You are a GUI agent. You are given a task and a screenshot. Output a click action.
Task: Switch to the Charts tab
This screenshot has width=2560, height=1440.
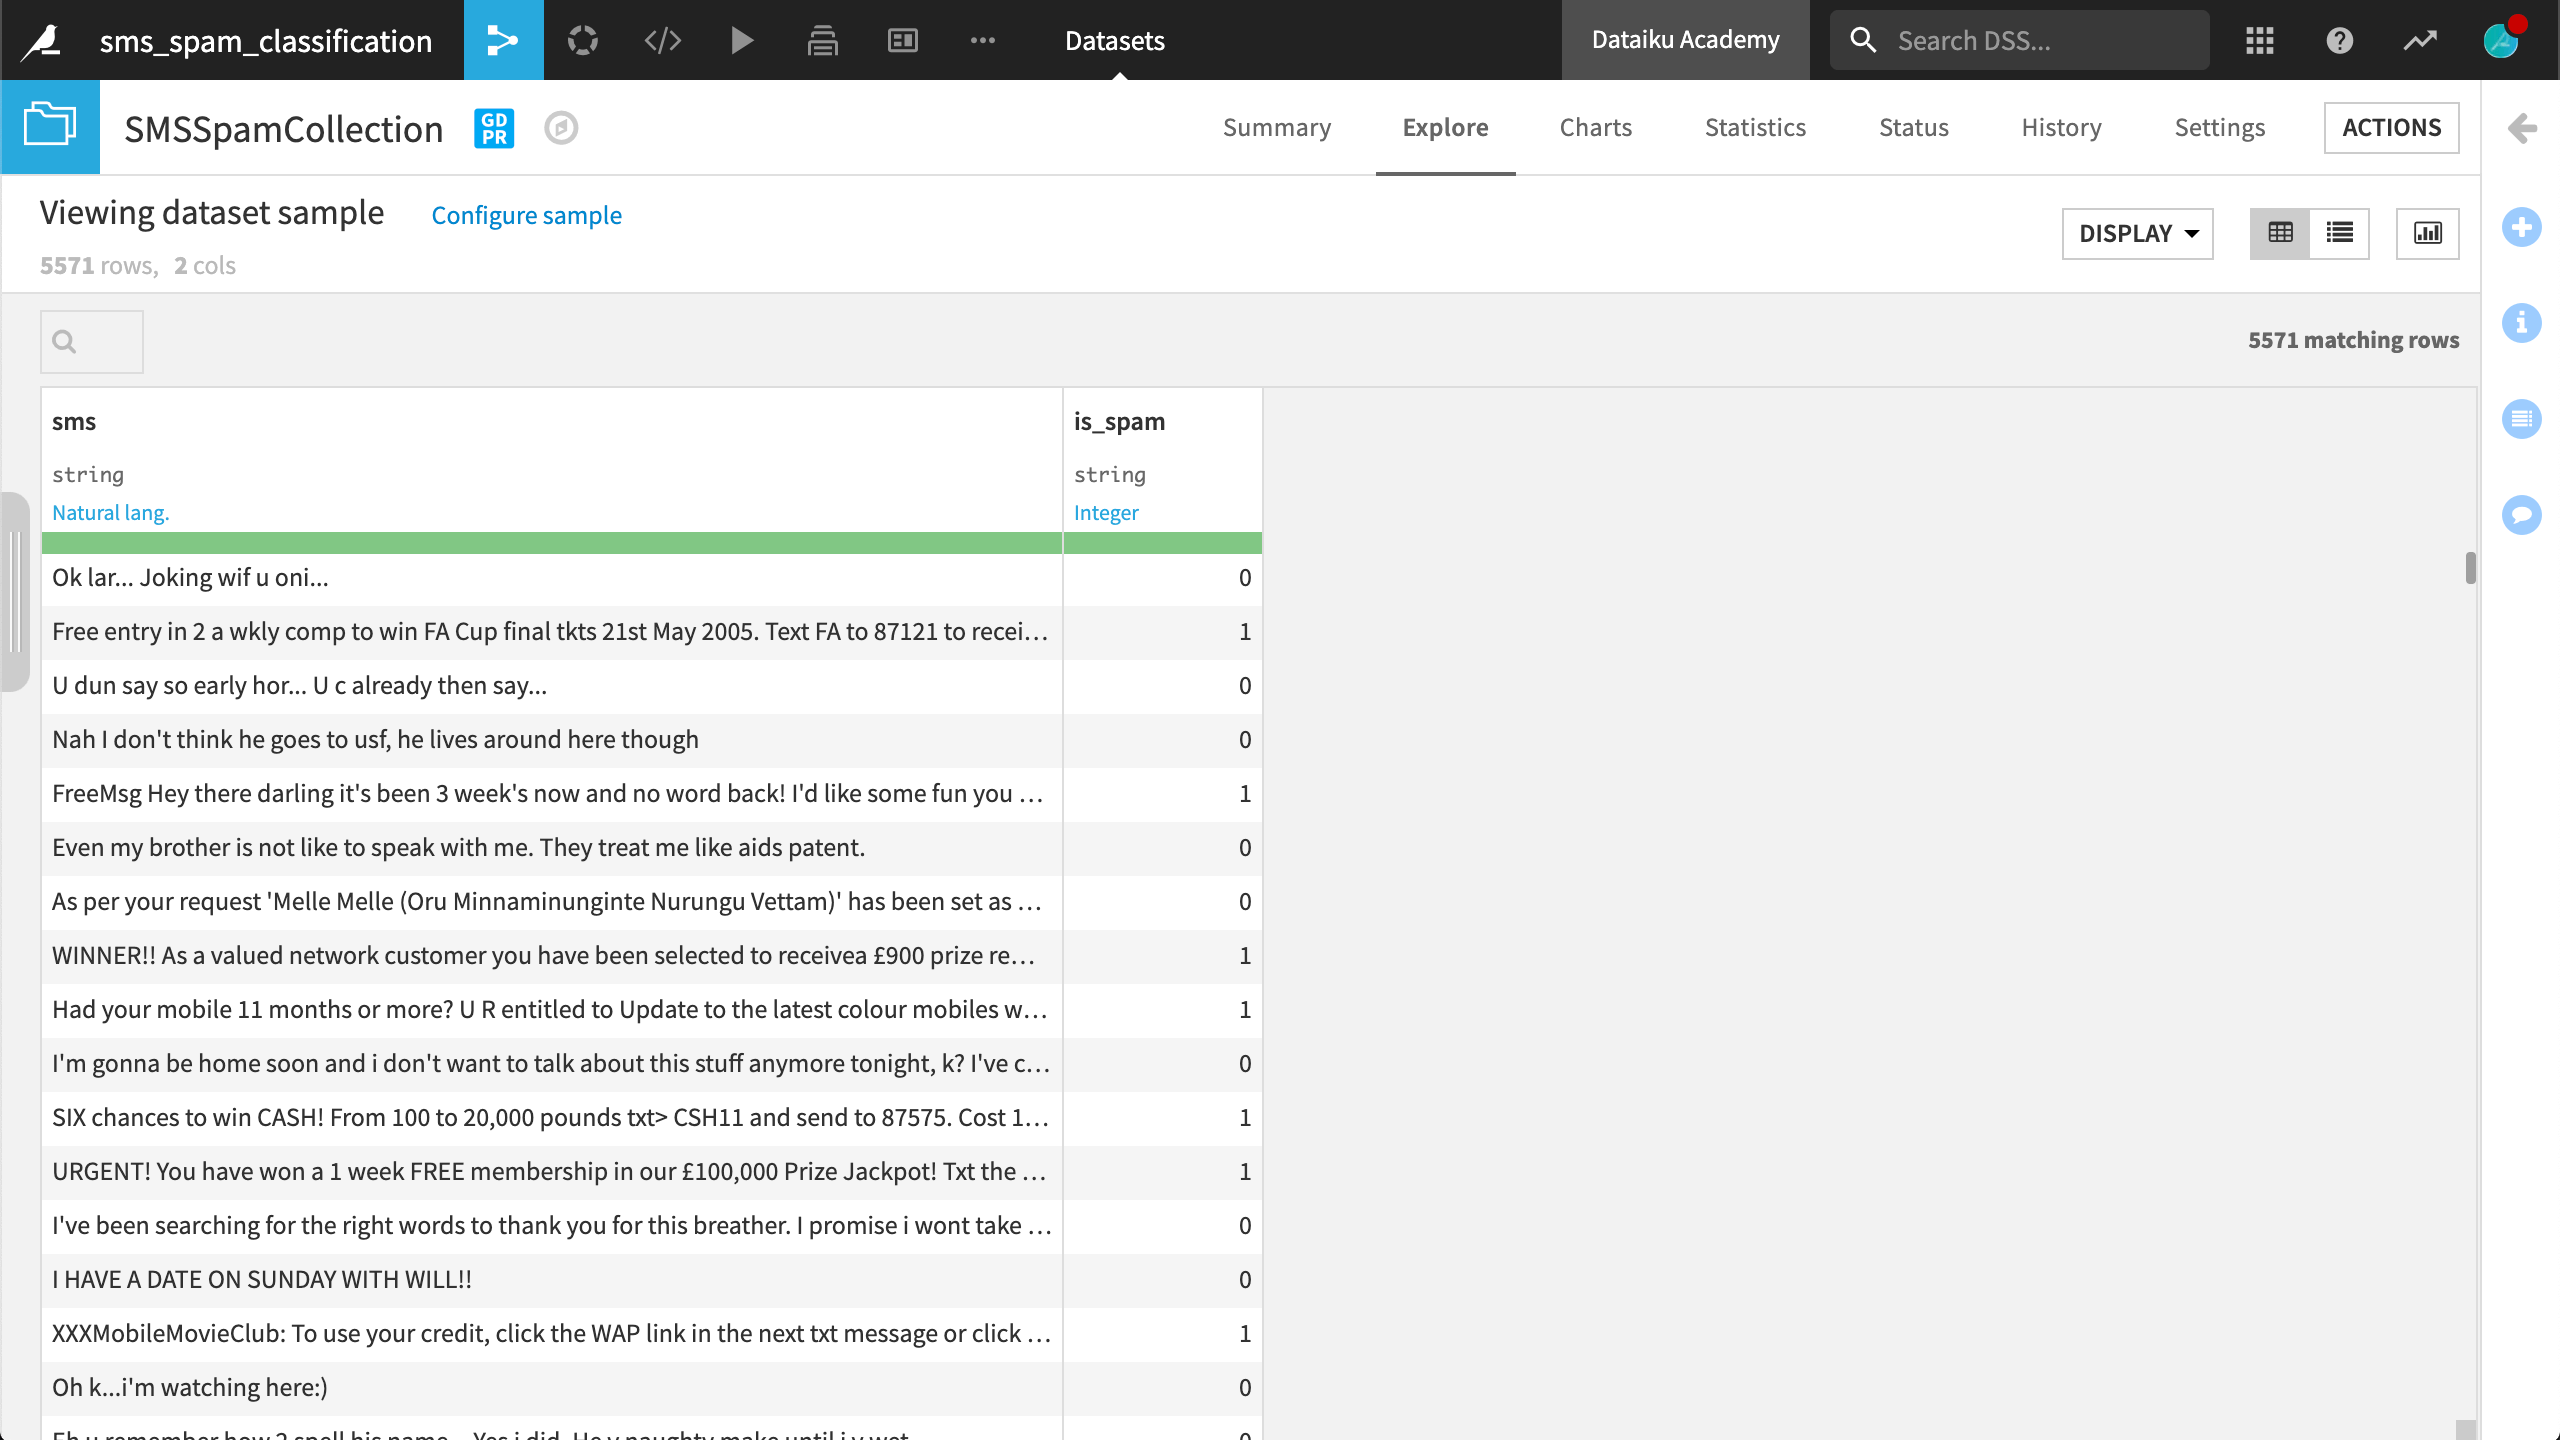coord(1595,127)
